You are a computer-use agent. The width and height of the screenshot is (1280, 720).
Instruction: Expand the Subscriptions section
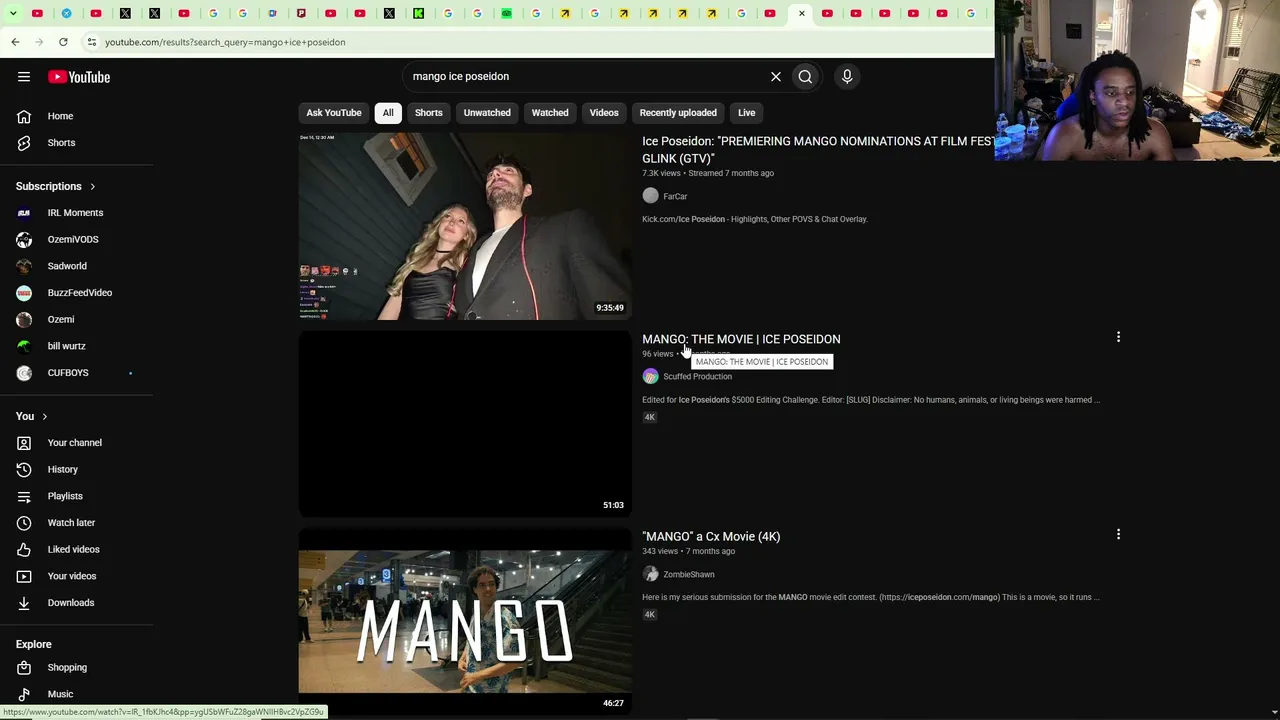pos(56,186)
